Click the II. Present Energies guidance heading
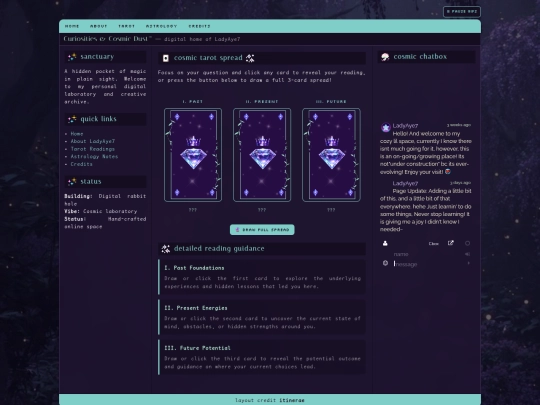This screenshot has height=405, width=540. coord(196,308)
